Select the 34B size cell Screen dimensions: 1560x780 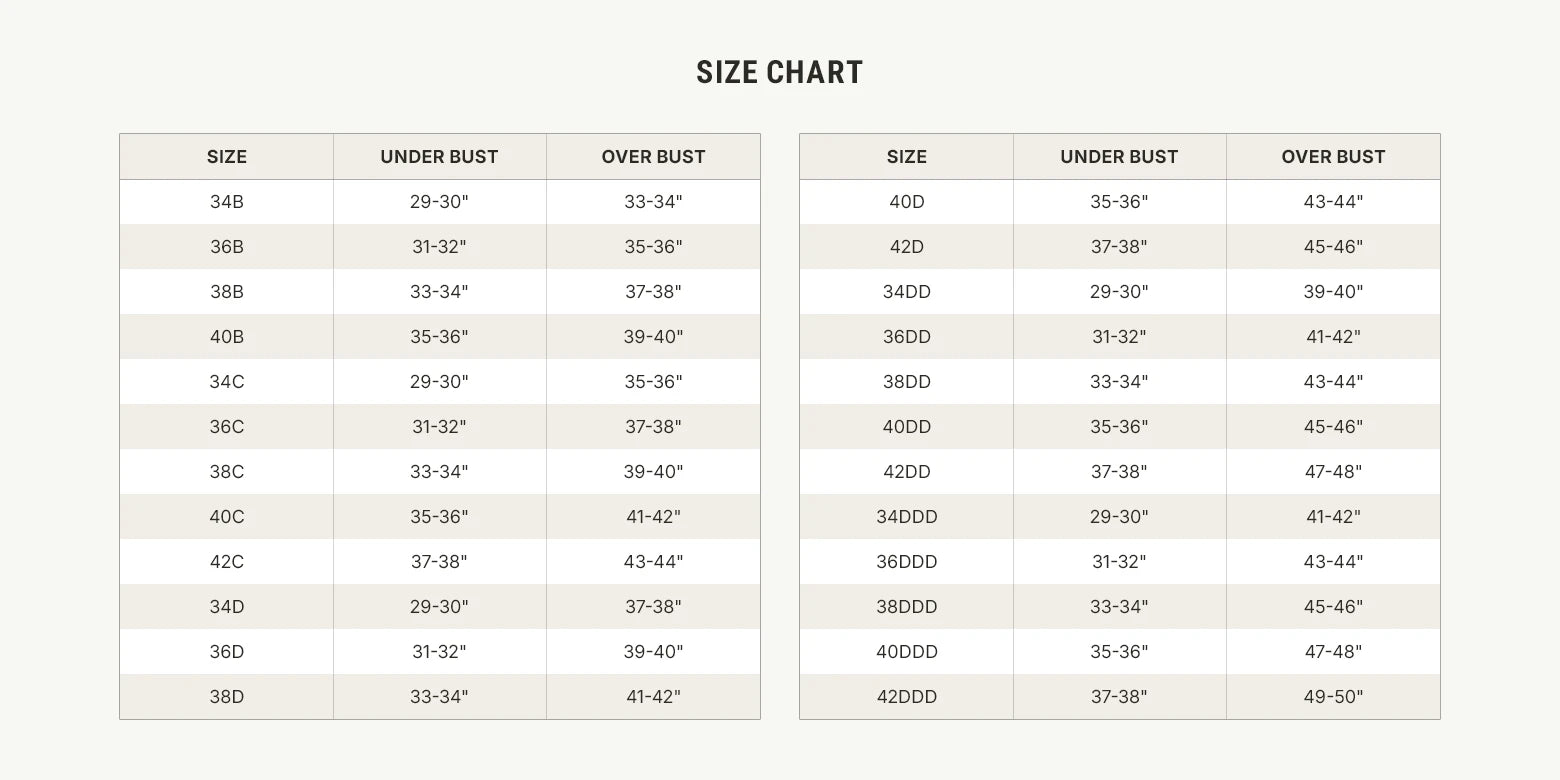point(227,202)
